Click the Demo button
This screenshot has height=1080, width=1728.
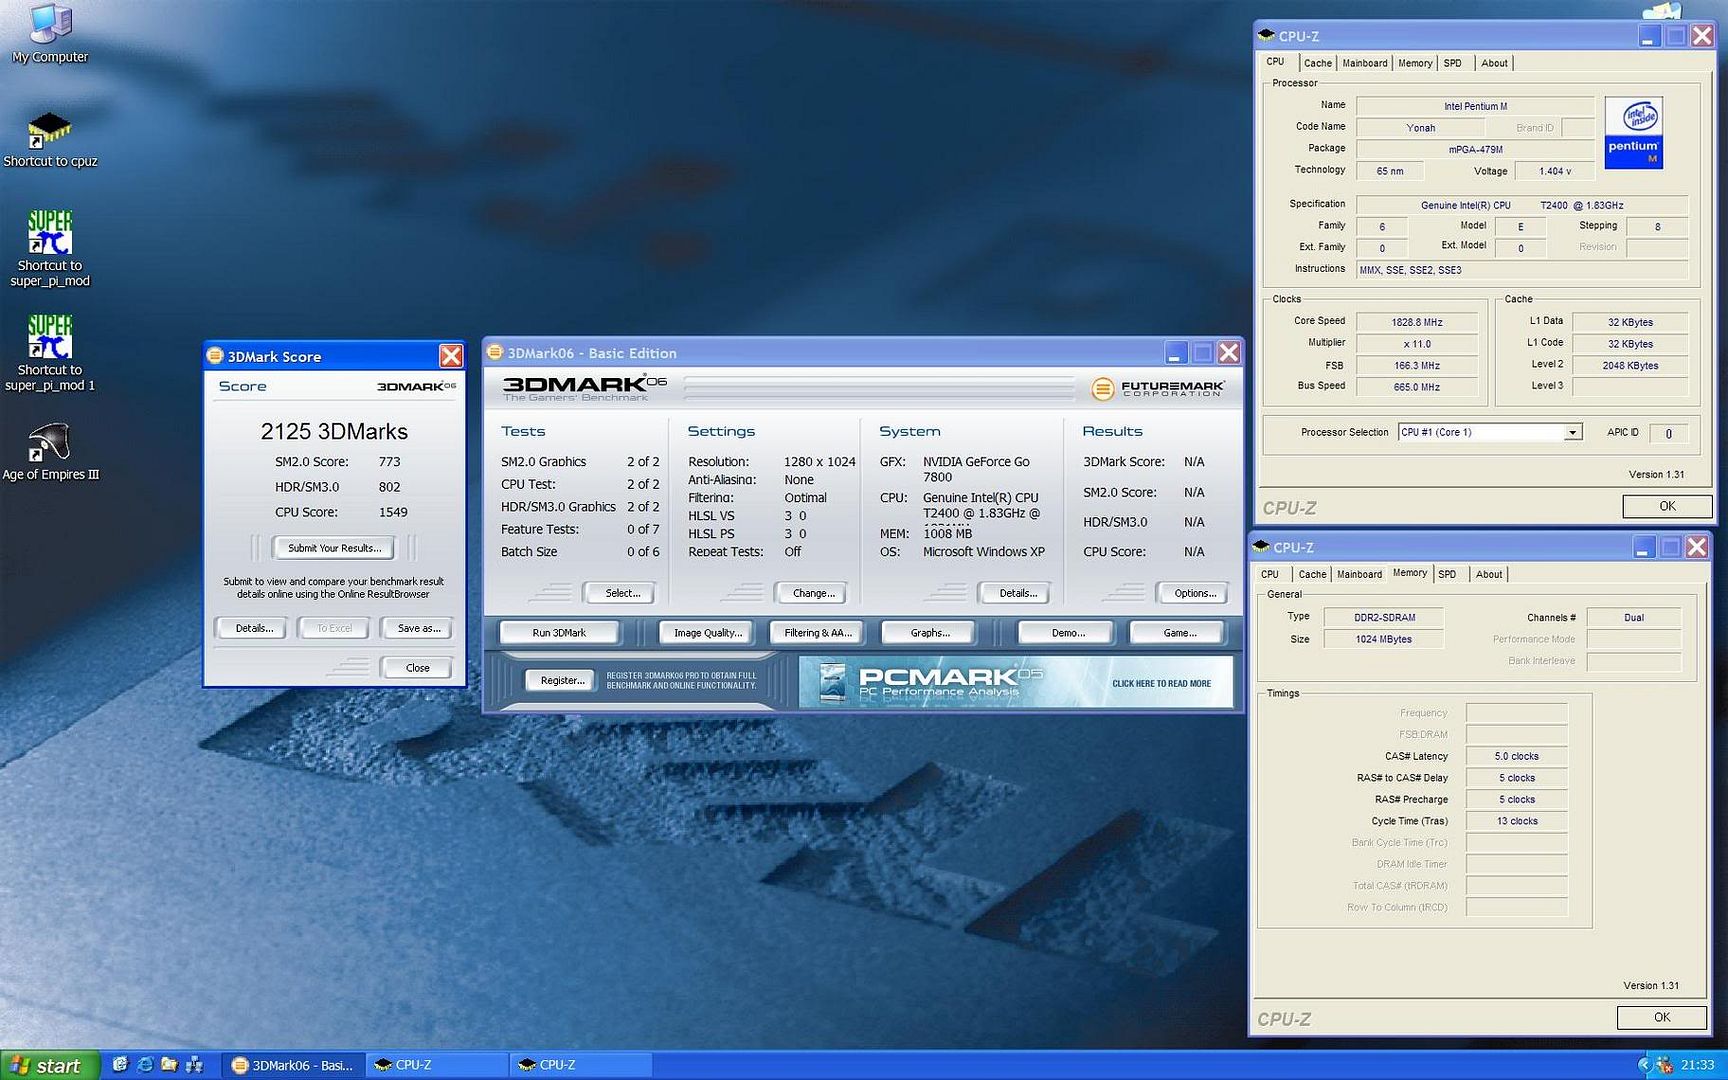click(1066, 633)
